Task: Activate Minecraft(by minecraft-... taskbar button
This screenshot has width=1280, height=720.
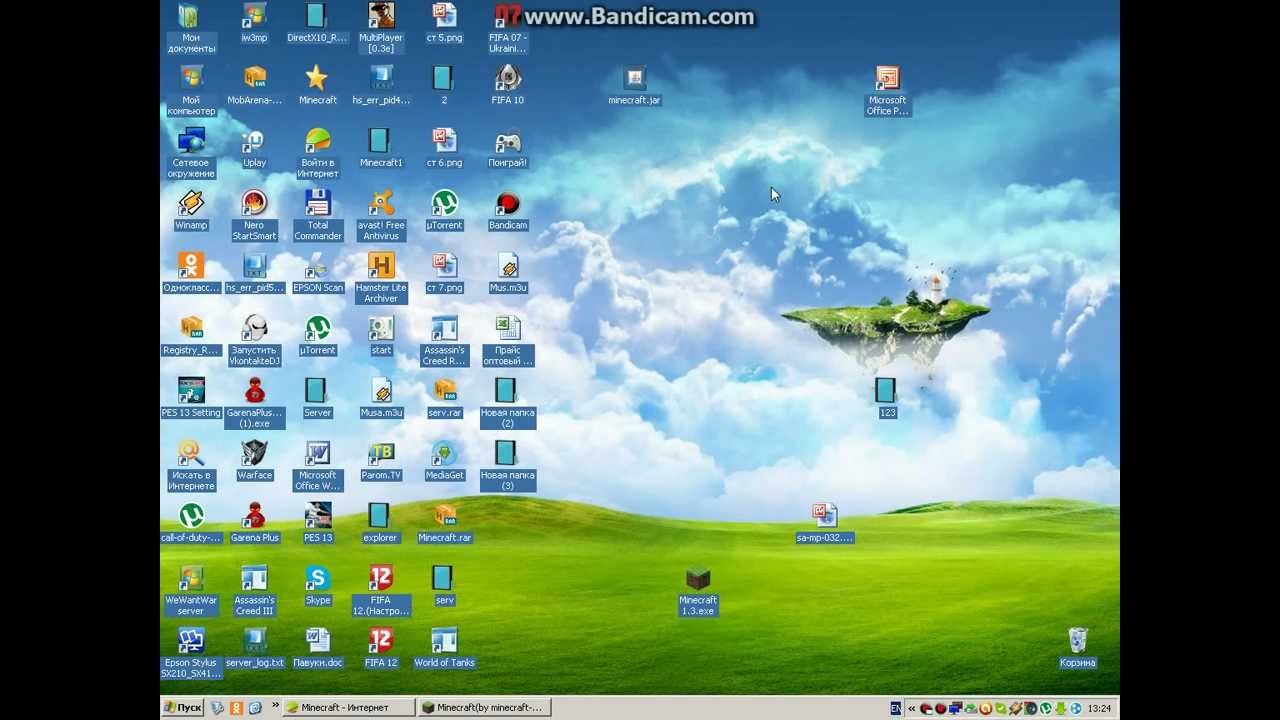Action: click(x=485, y=708)
